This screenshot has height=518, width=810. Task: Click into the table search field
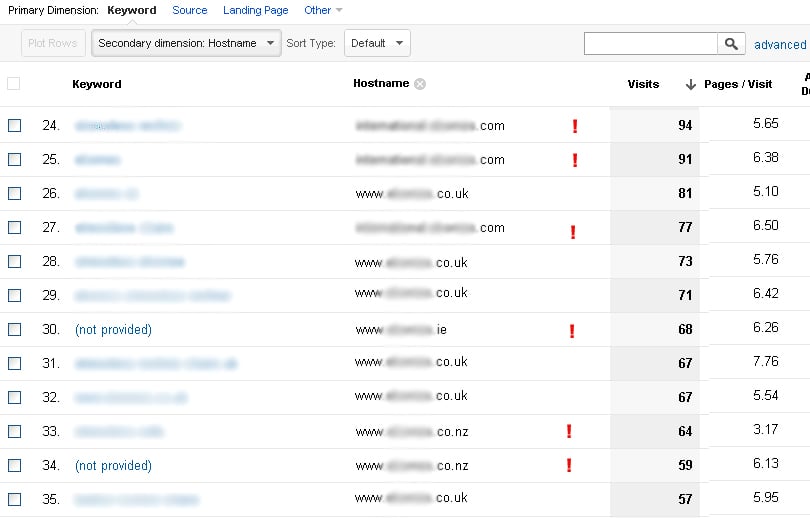[651, 44]
